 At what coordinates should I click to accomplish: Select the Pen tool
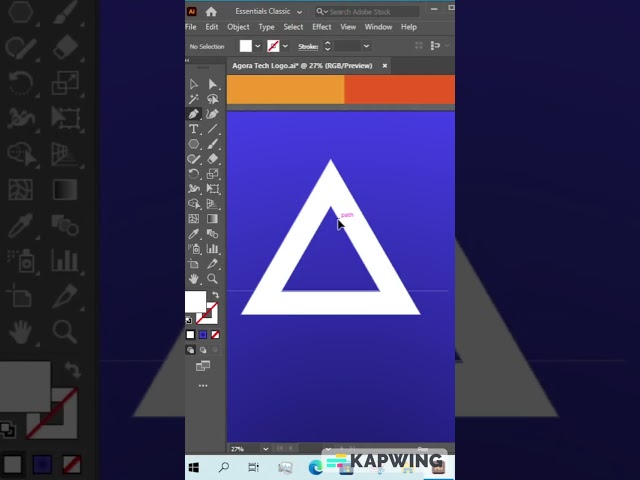point(193,114)
